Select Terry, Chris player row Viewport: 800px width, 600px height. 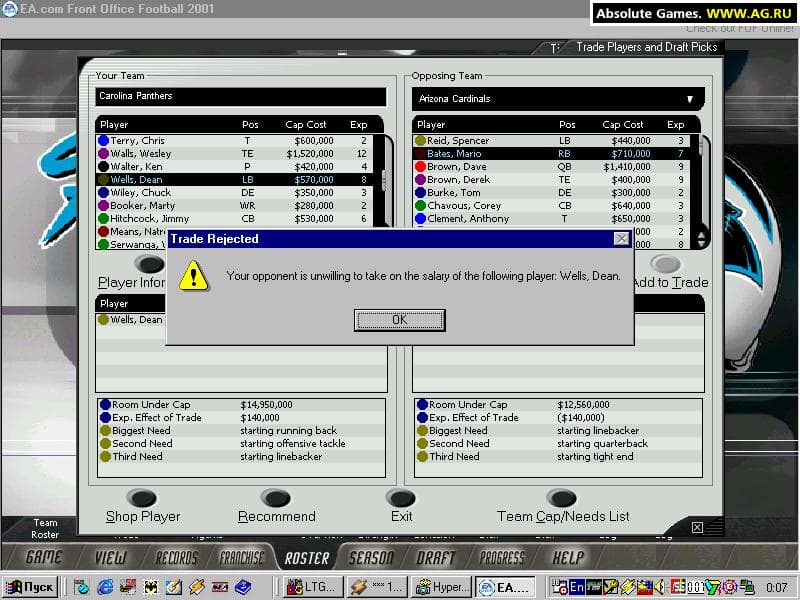(x=234, y=140)
